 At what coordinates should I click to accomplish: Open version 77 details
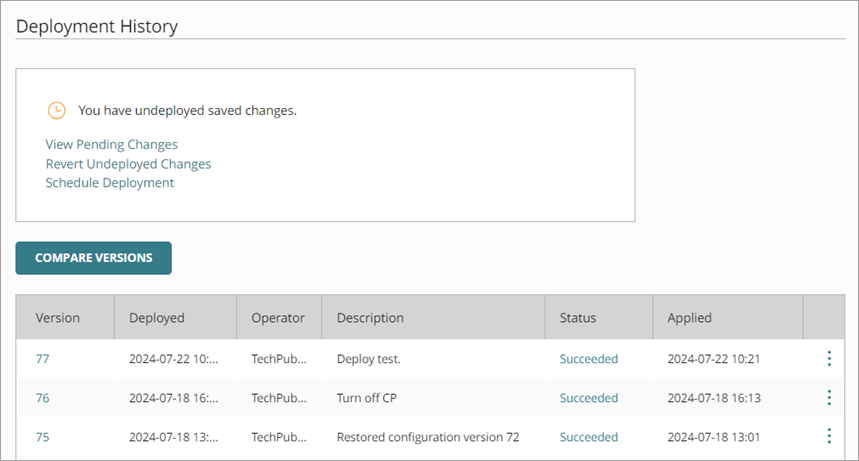click(x=42, y=359)
